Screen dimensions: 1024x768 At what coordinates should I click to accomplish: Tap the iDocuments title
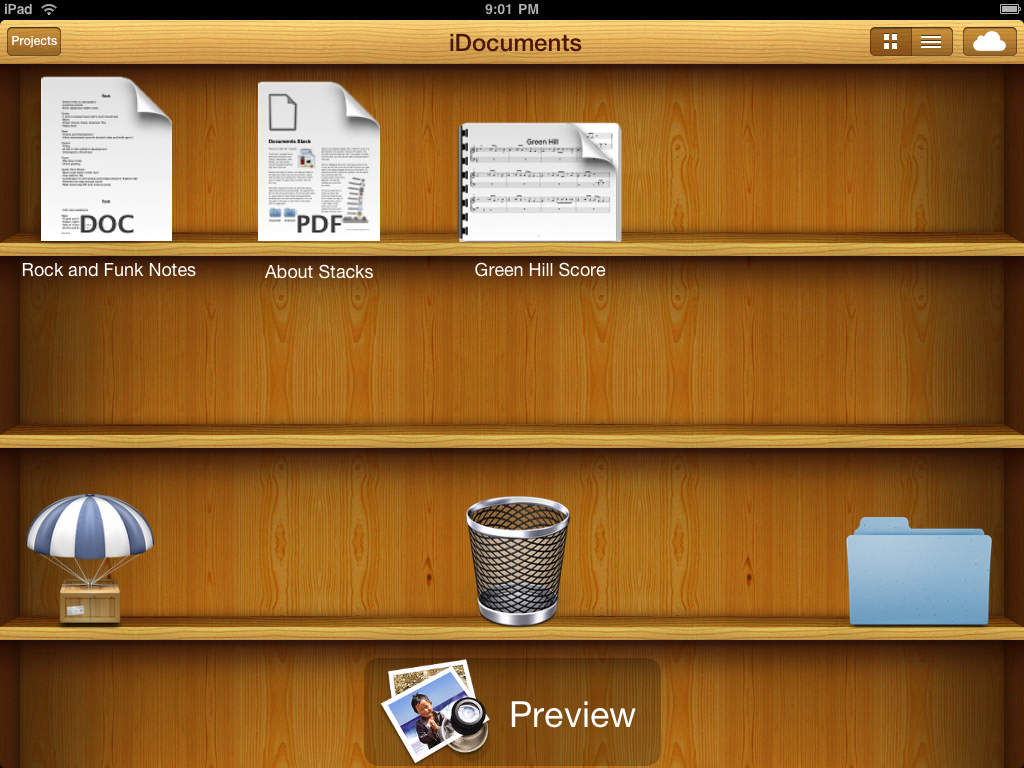515,42
